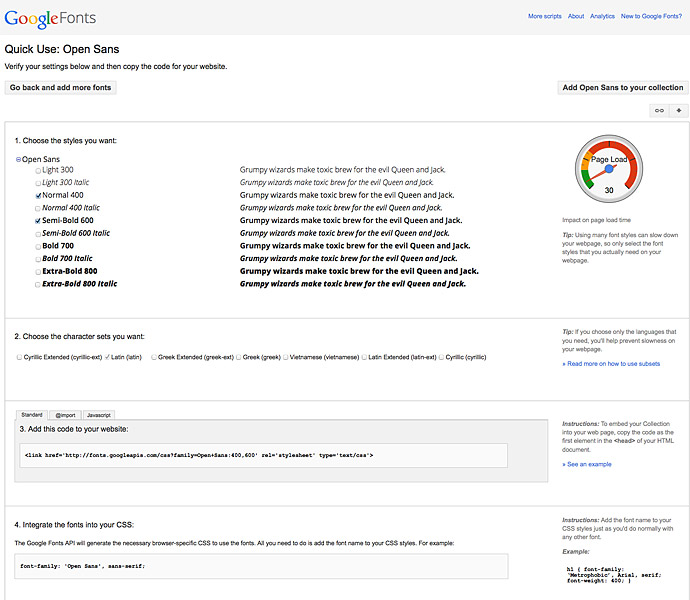Open the Analytics link
690x600 pixels.
pos(602,16)
